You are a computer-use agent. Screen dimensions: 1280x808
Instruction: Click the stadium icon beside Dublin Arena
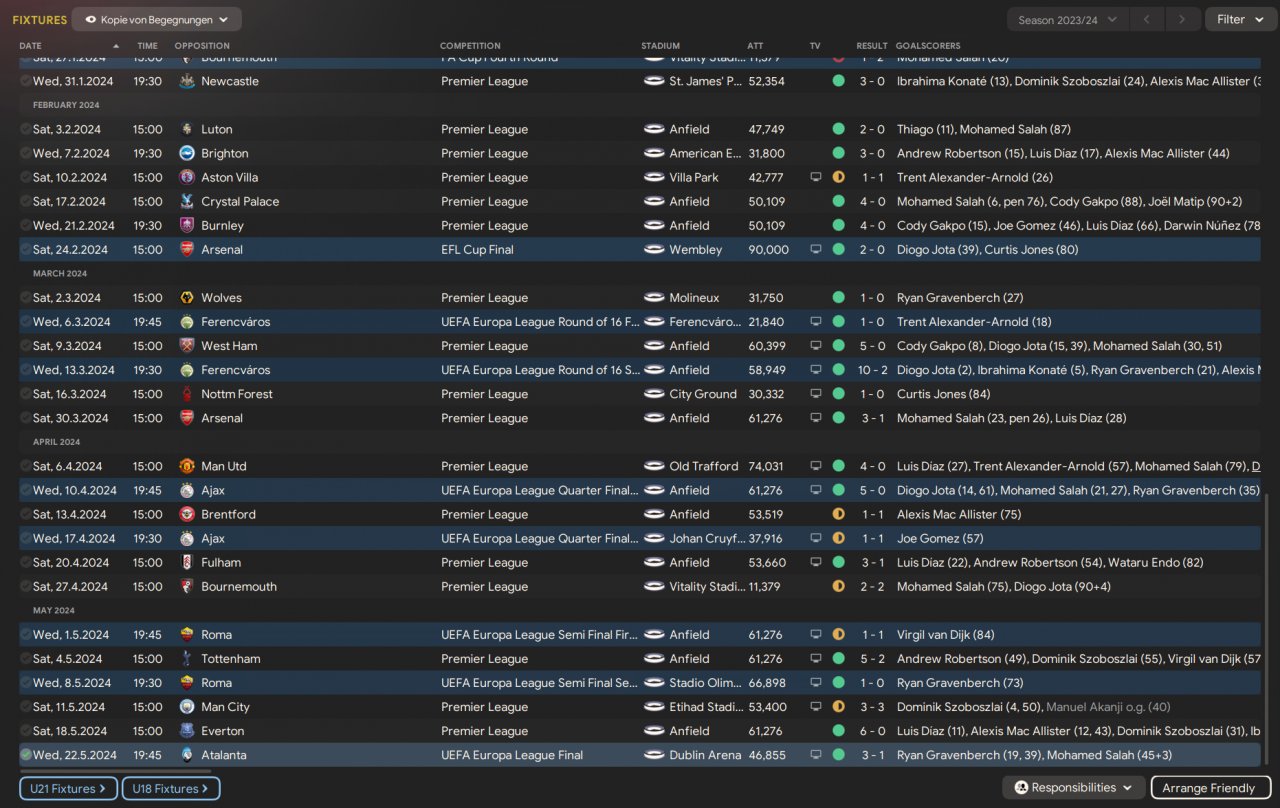[654, 755]
